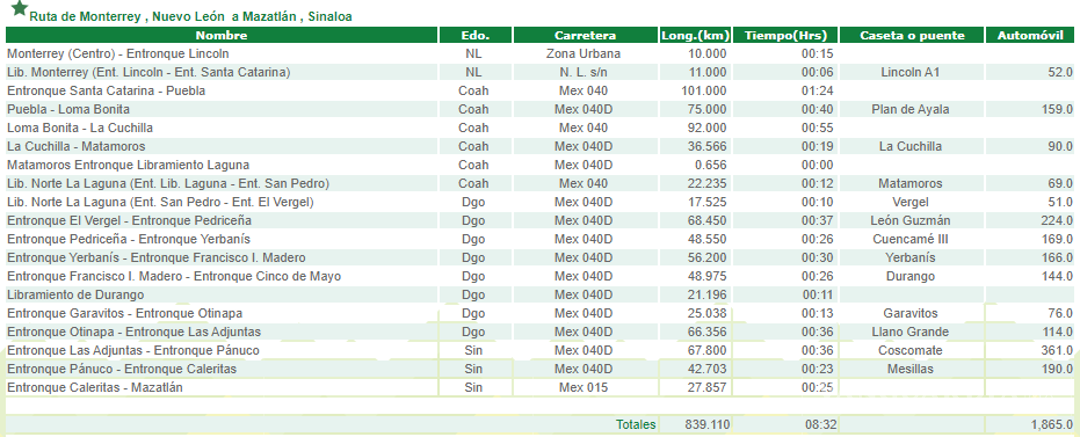Select the Coscomate toll booth cell
Viewport: 1080px width, 437px height.
click(911, 351)
